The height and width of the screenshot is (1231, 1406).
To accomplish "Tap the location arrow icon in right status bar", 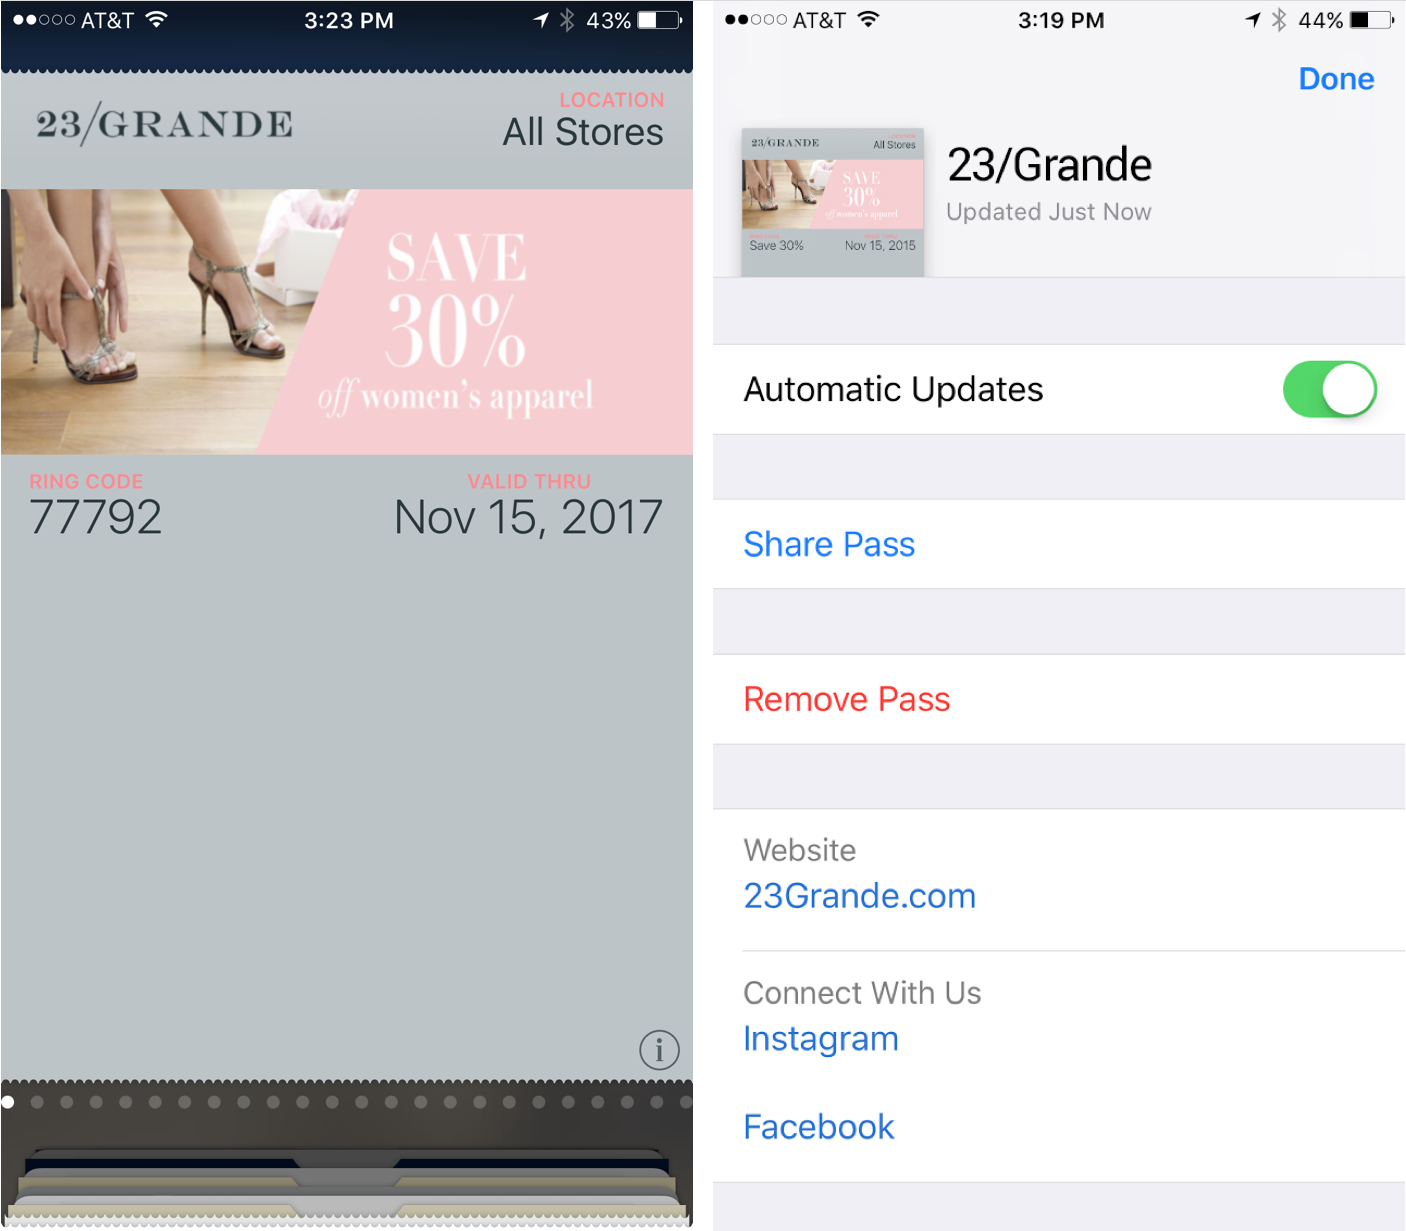I will click(x=1253, y=20).
